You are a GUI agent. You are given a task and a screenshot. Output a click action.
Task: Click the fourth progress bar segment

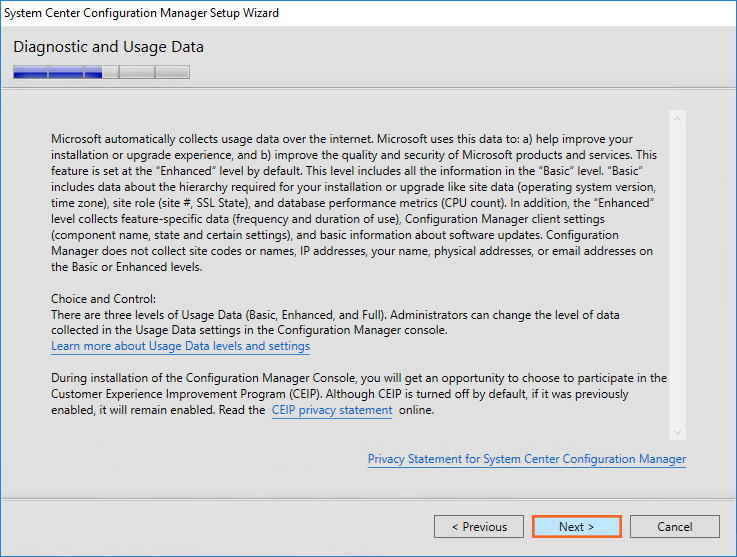click(136, 72)
